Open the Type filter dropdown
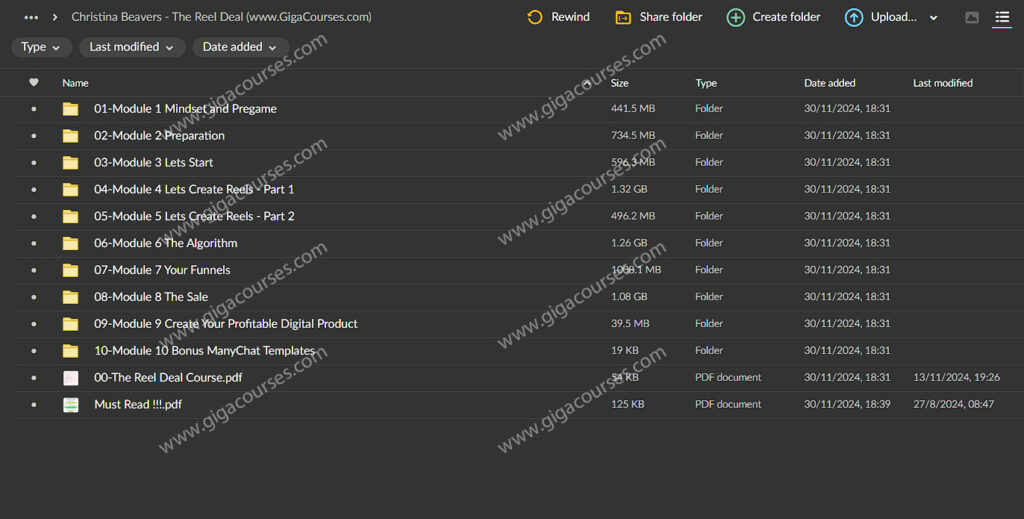The height and width of the screenshot is (519, 1024). point(41,47)
